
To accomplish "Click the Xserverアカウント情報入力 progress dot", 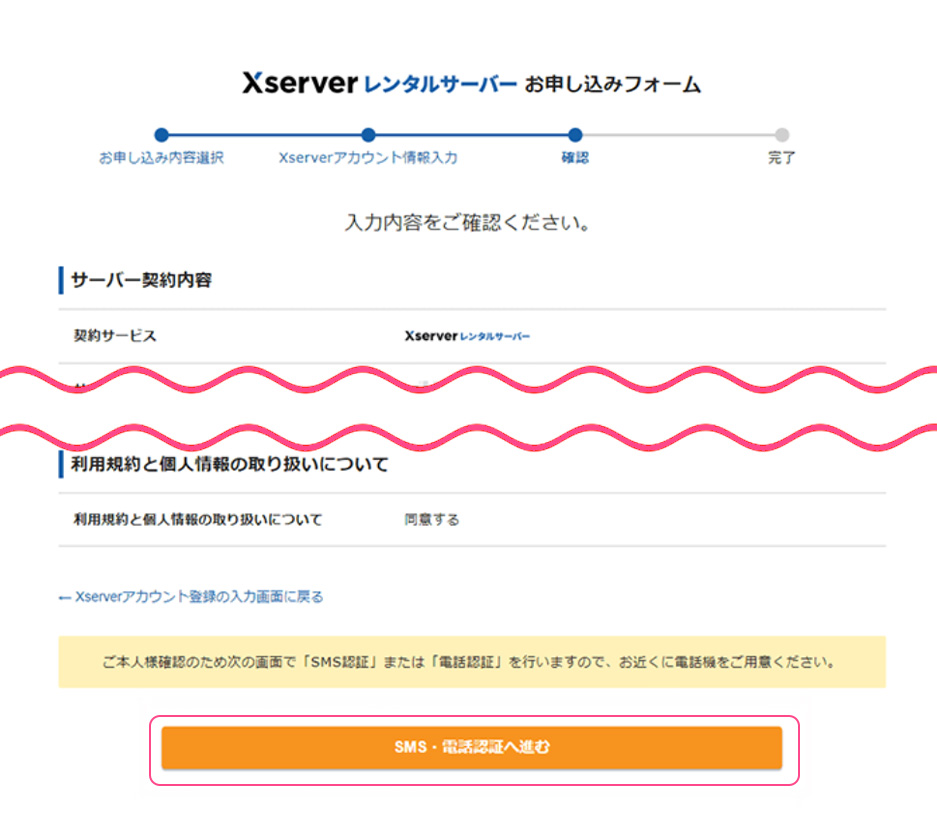I will (369, 135).
